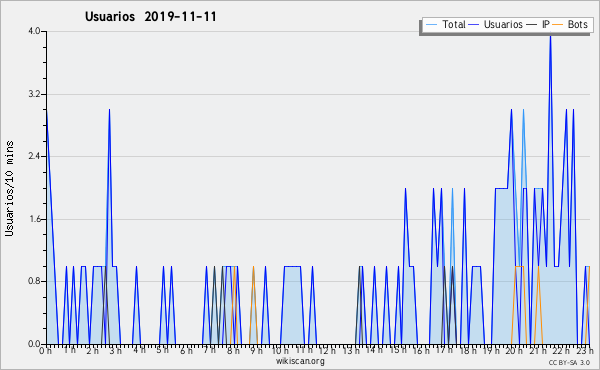This screenshot has height=370, width=600.
Task: Click the 6 h x-axis label
Action: point(186,351)
